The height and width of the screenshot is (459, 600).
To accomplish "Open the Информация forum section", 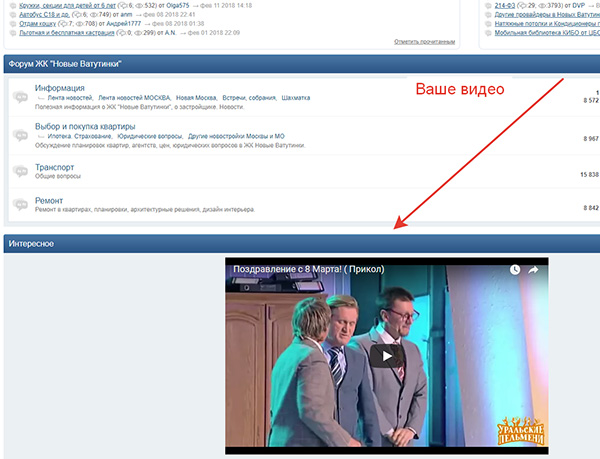I will (x=60, y=88).
